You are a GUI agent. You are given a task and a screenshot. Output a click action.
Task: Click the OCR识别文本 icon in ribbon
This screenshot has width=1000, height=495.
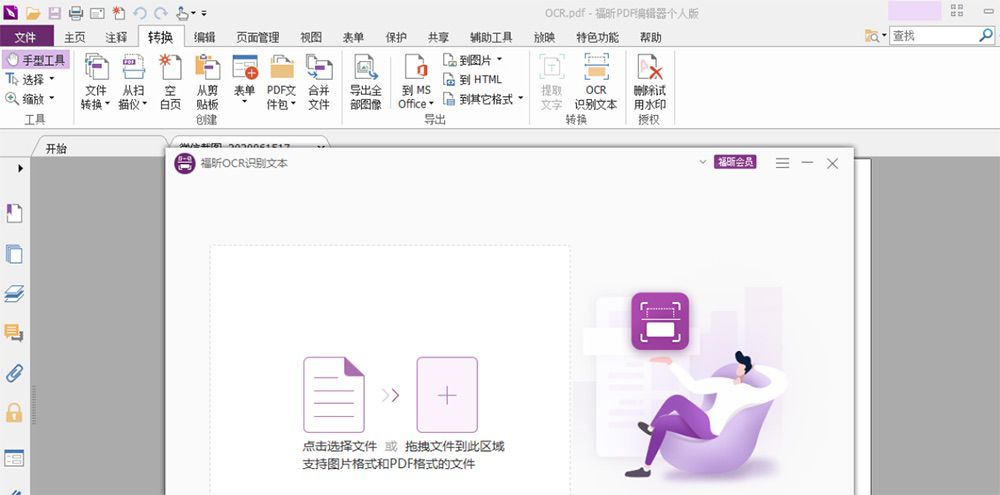[596, 67]
